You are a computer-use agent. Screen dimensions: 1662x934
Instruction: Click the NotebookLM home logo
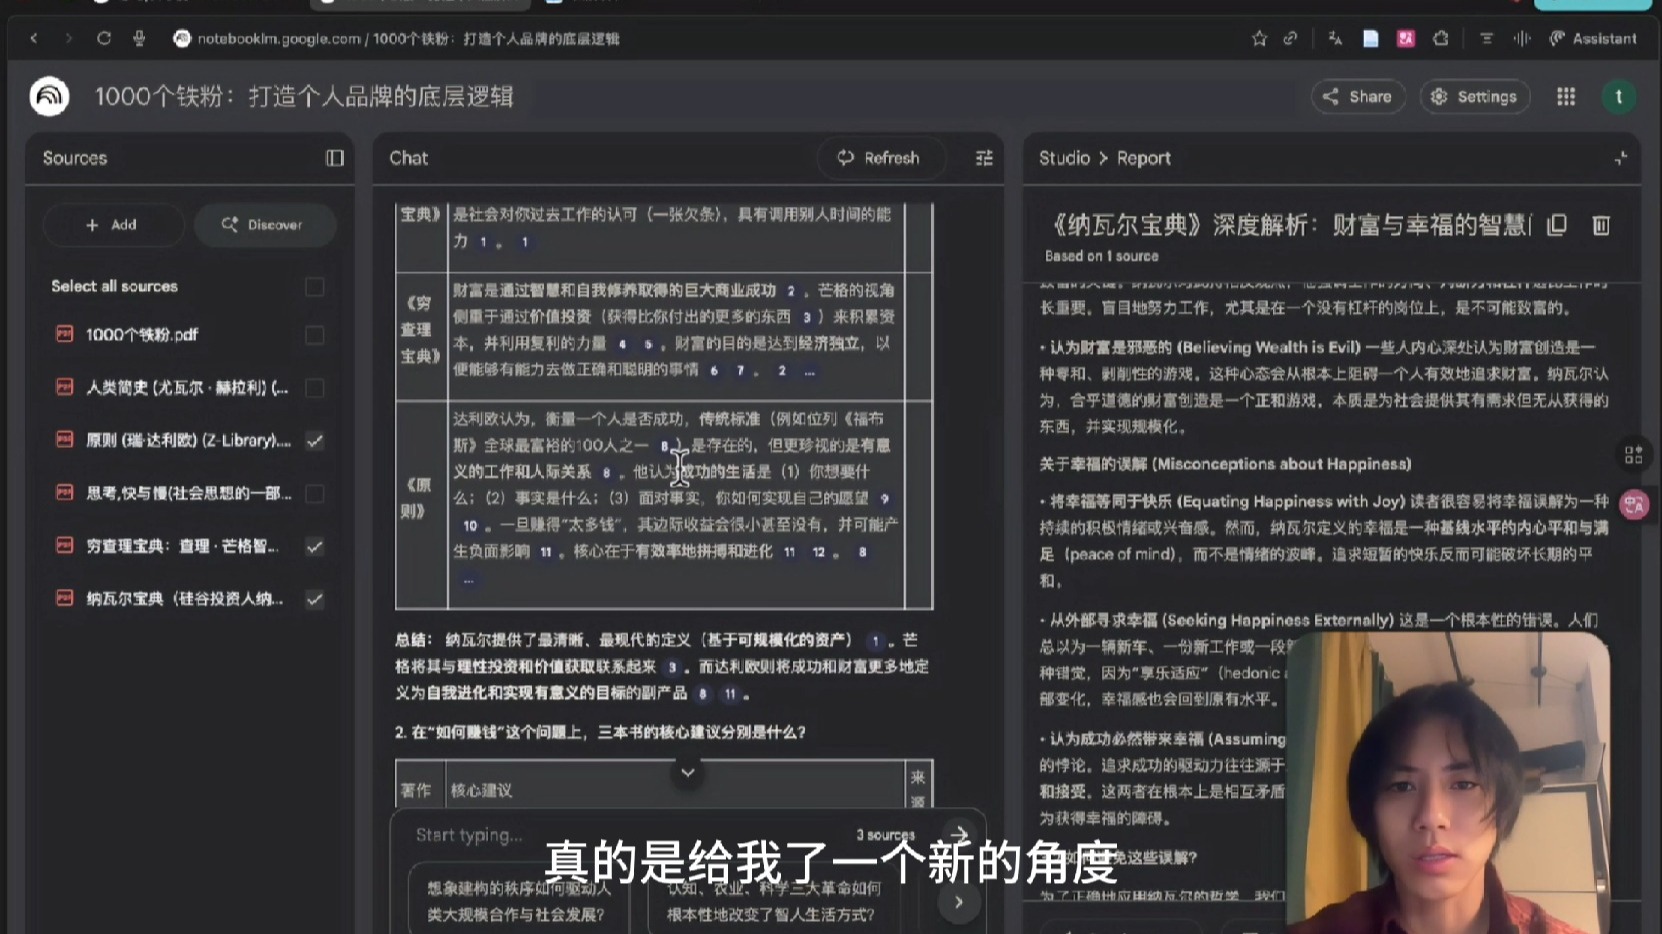48,96
